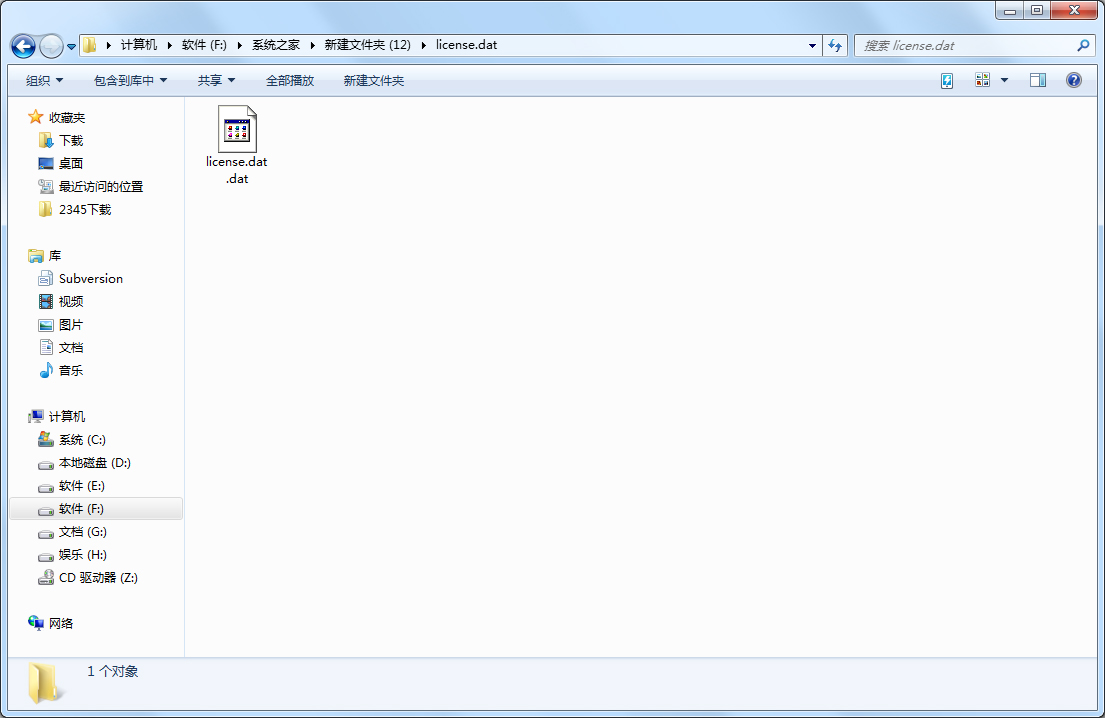Viewport: 1105px width, 718px height.
Task: Click the 收藏夹 star icon
Action: (x=36, y=117)
